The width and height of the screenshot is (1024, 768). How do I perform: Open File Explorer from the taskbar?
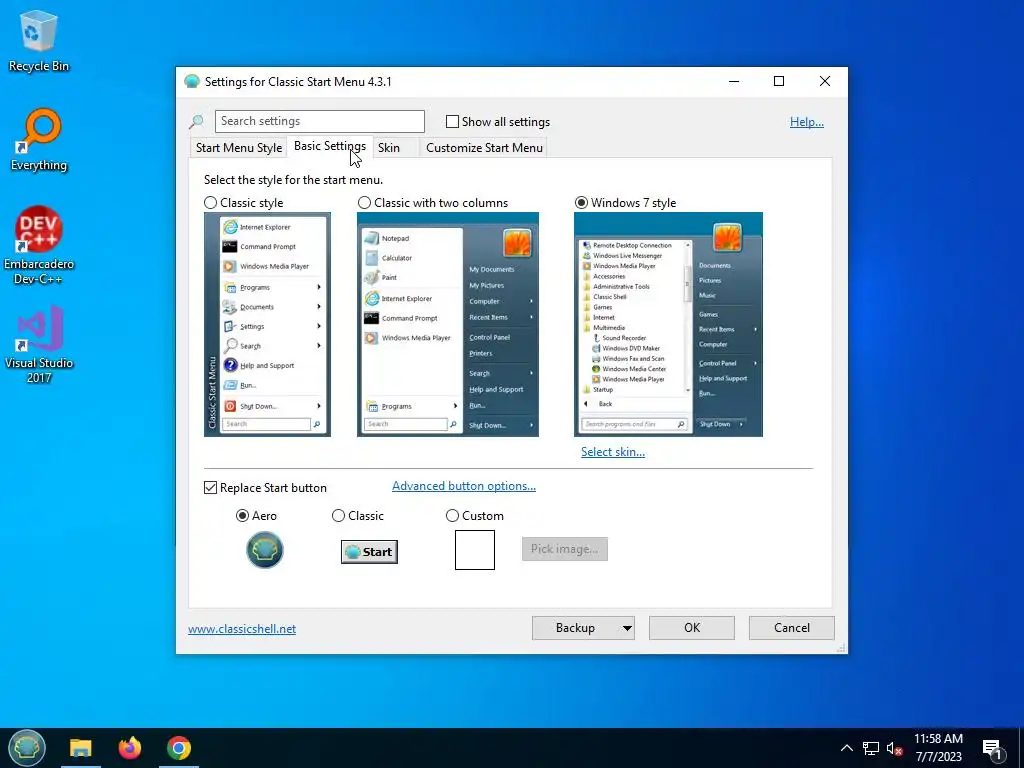(81, 748)
